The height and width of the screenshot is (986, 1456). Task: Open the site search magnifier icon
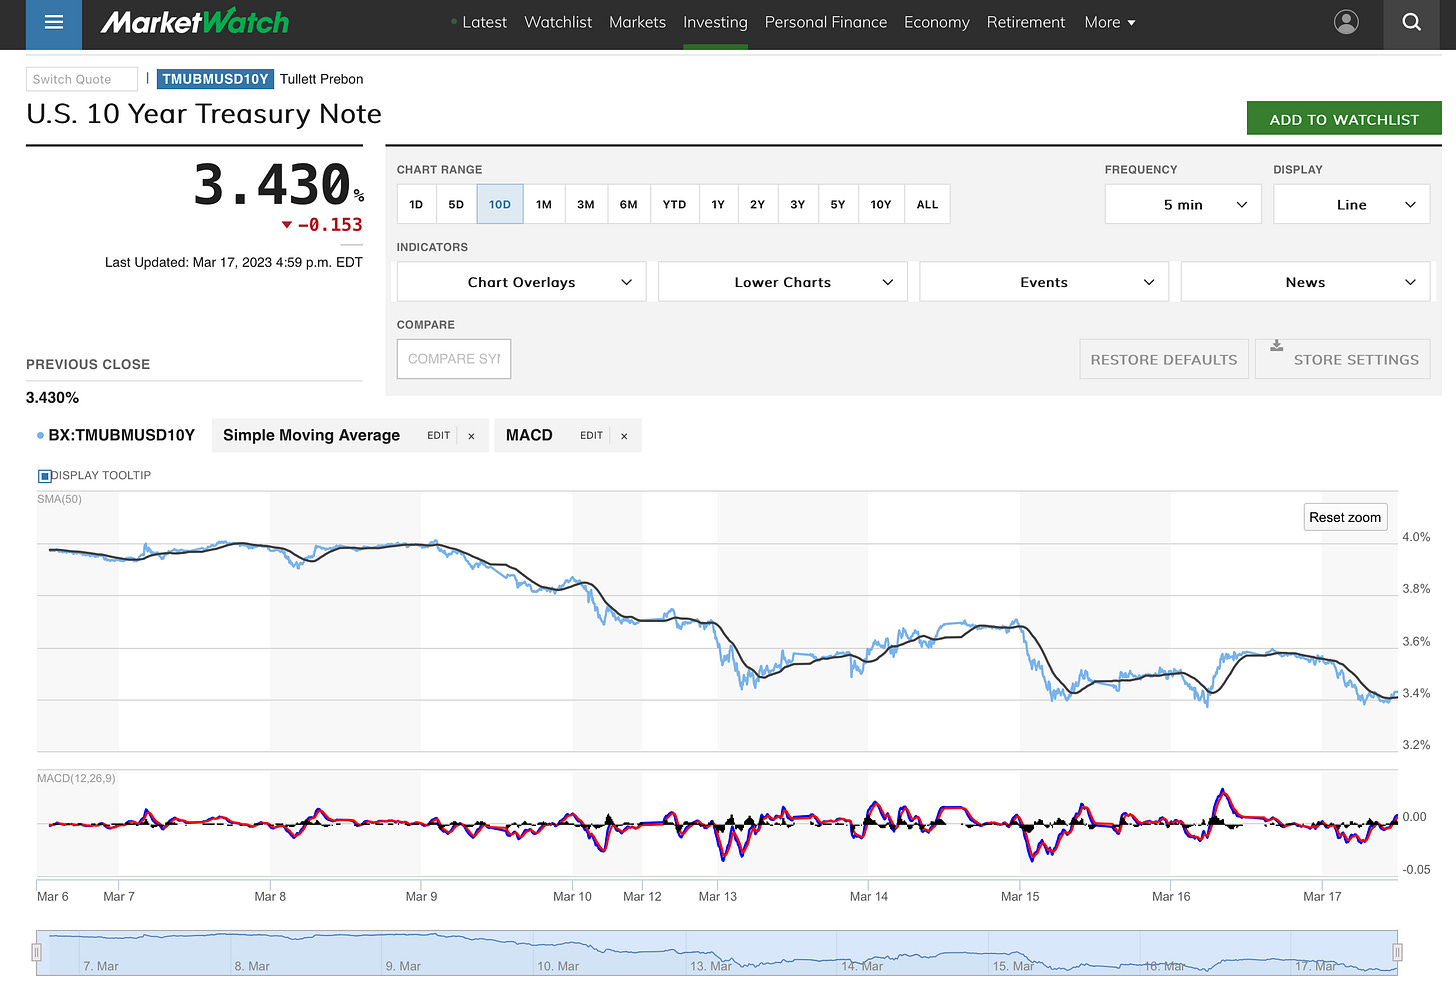(1411, 22)
